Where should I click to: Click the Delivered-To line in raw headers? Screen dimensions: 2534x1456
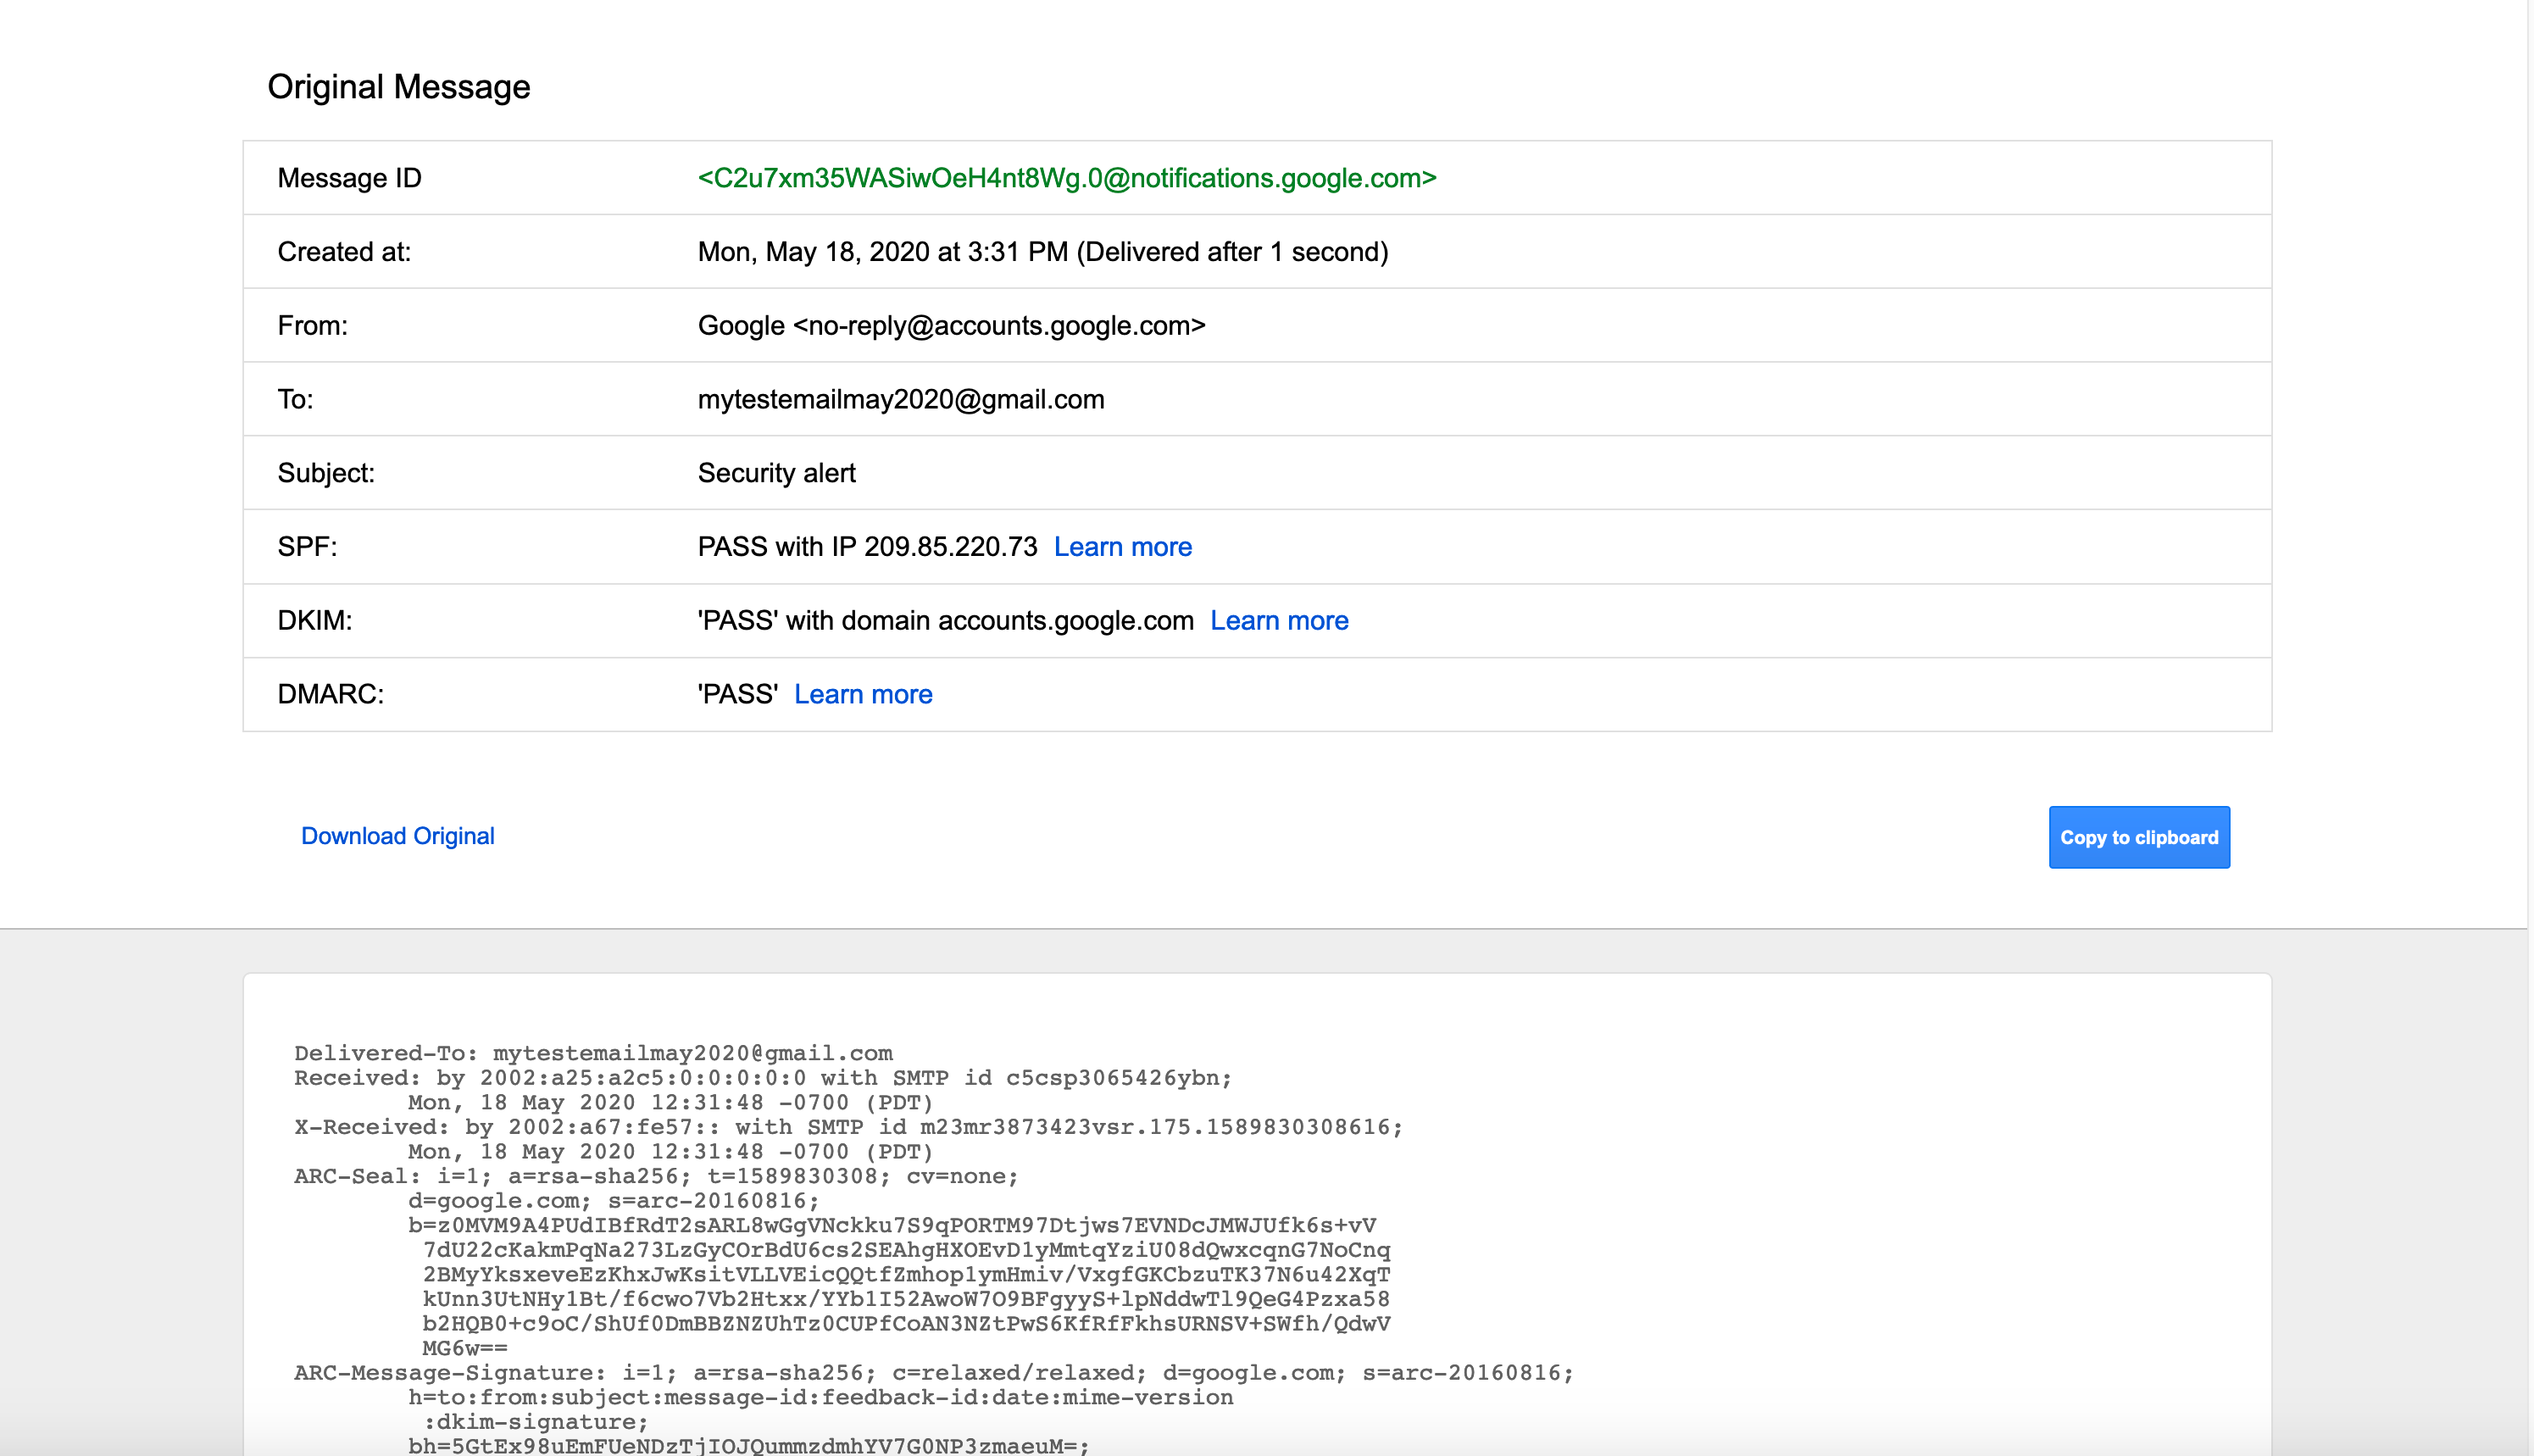pos(593,1053)
